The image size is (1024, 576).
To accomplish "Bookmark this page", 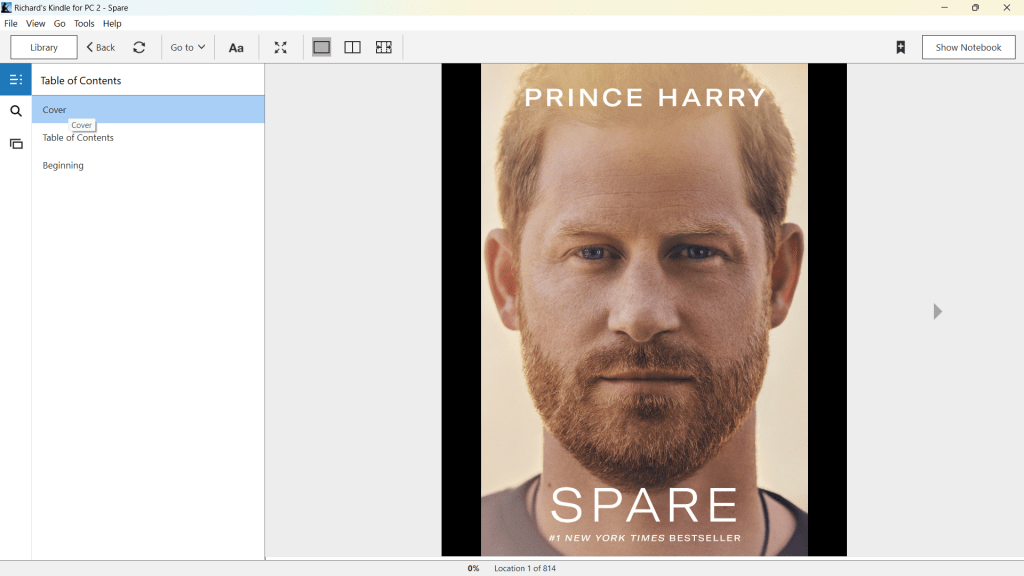I will point(900,47).
